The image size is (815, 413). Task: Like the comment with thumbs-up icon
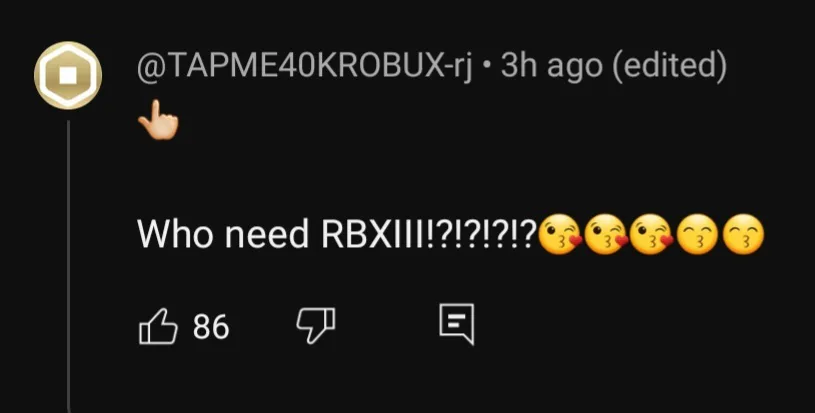click(x=159, y=327)
